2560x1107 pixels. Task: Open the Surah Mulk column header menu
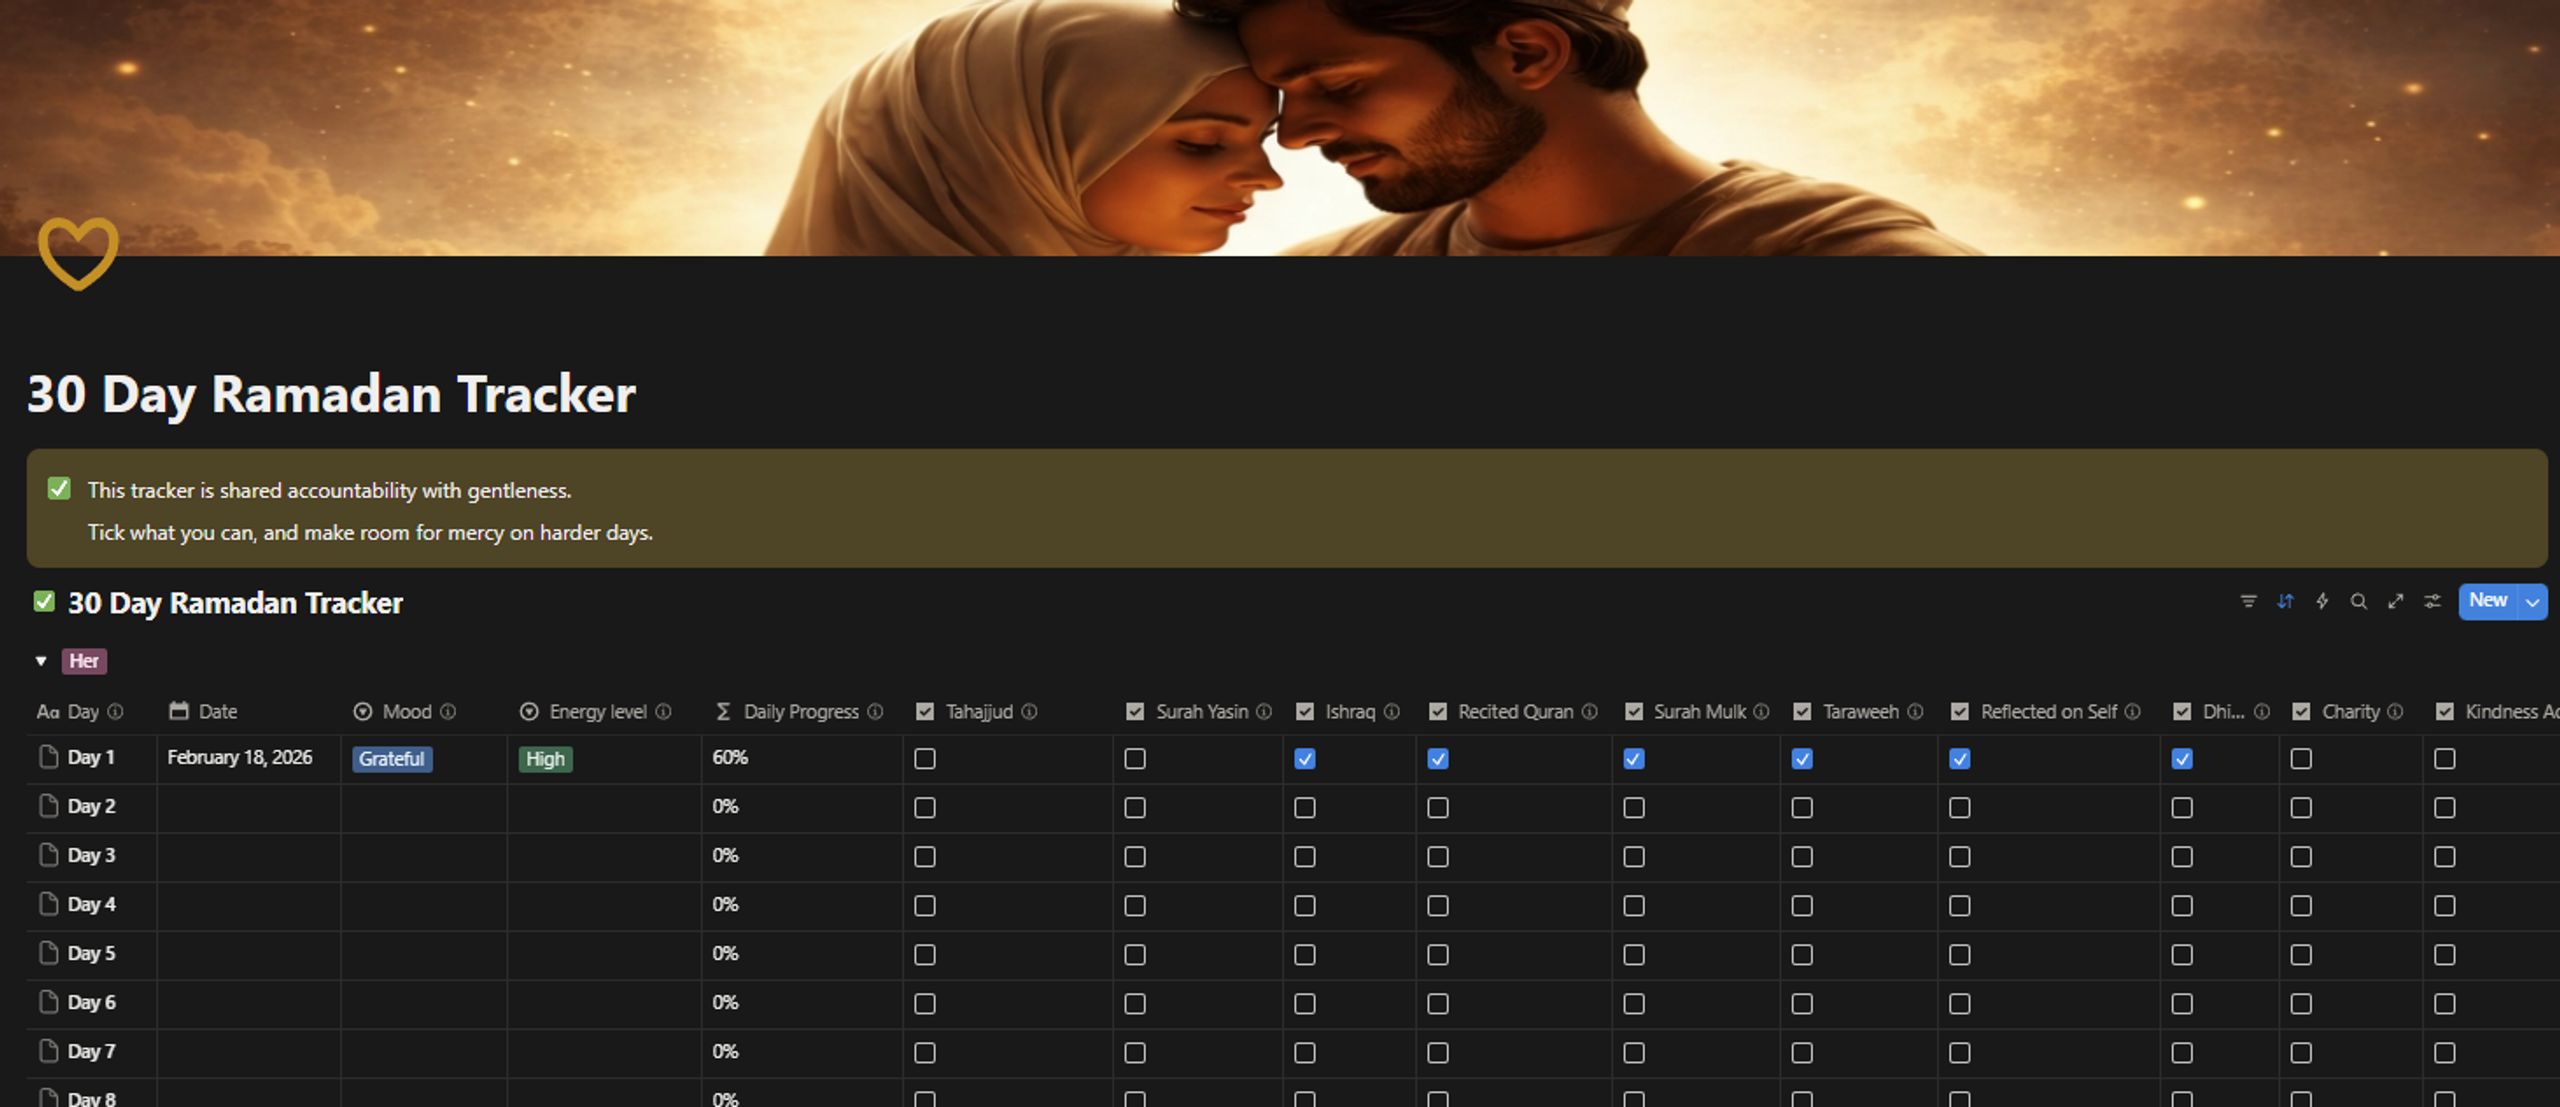(x=1696, y=711)
